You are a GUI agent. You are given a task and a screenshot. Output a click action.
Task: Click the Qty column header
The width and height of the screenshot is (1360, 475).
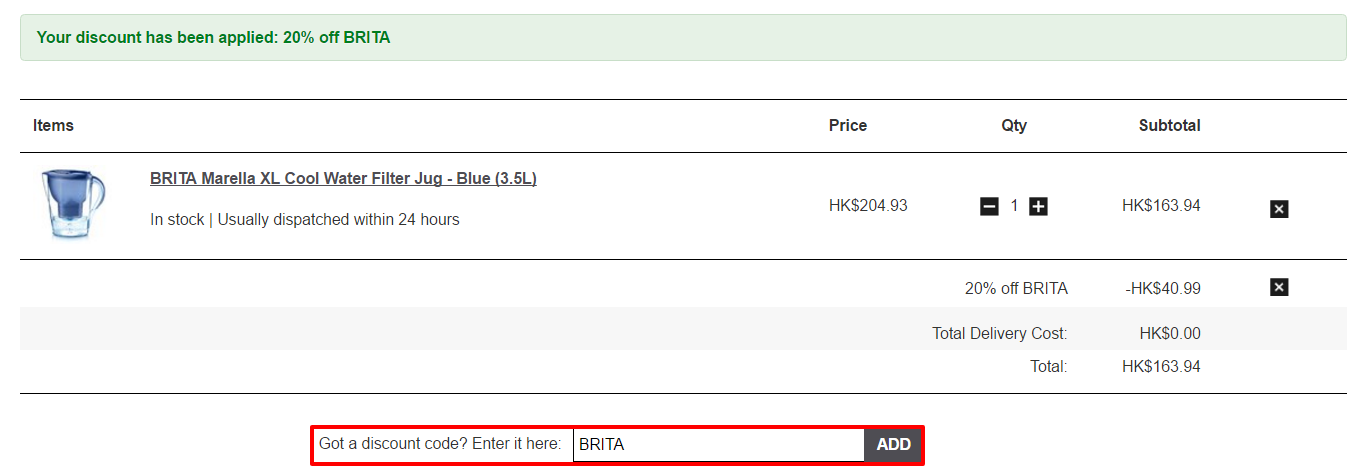point(1014,126)
